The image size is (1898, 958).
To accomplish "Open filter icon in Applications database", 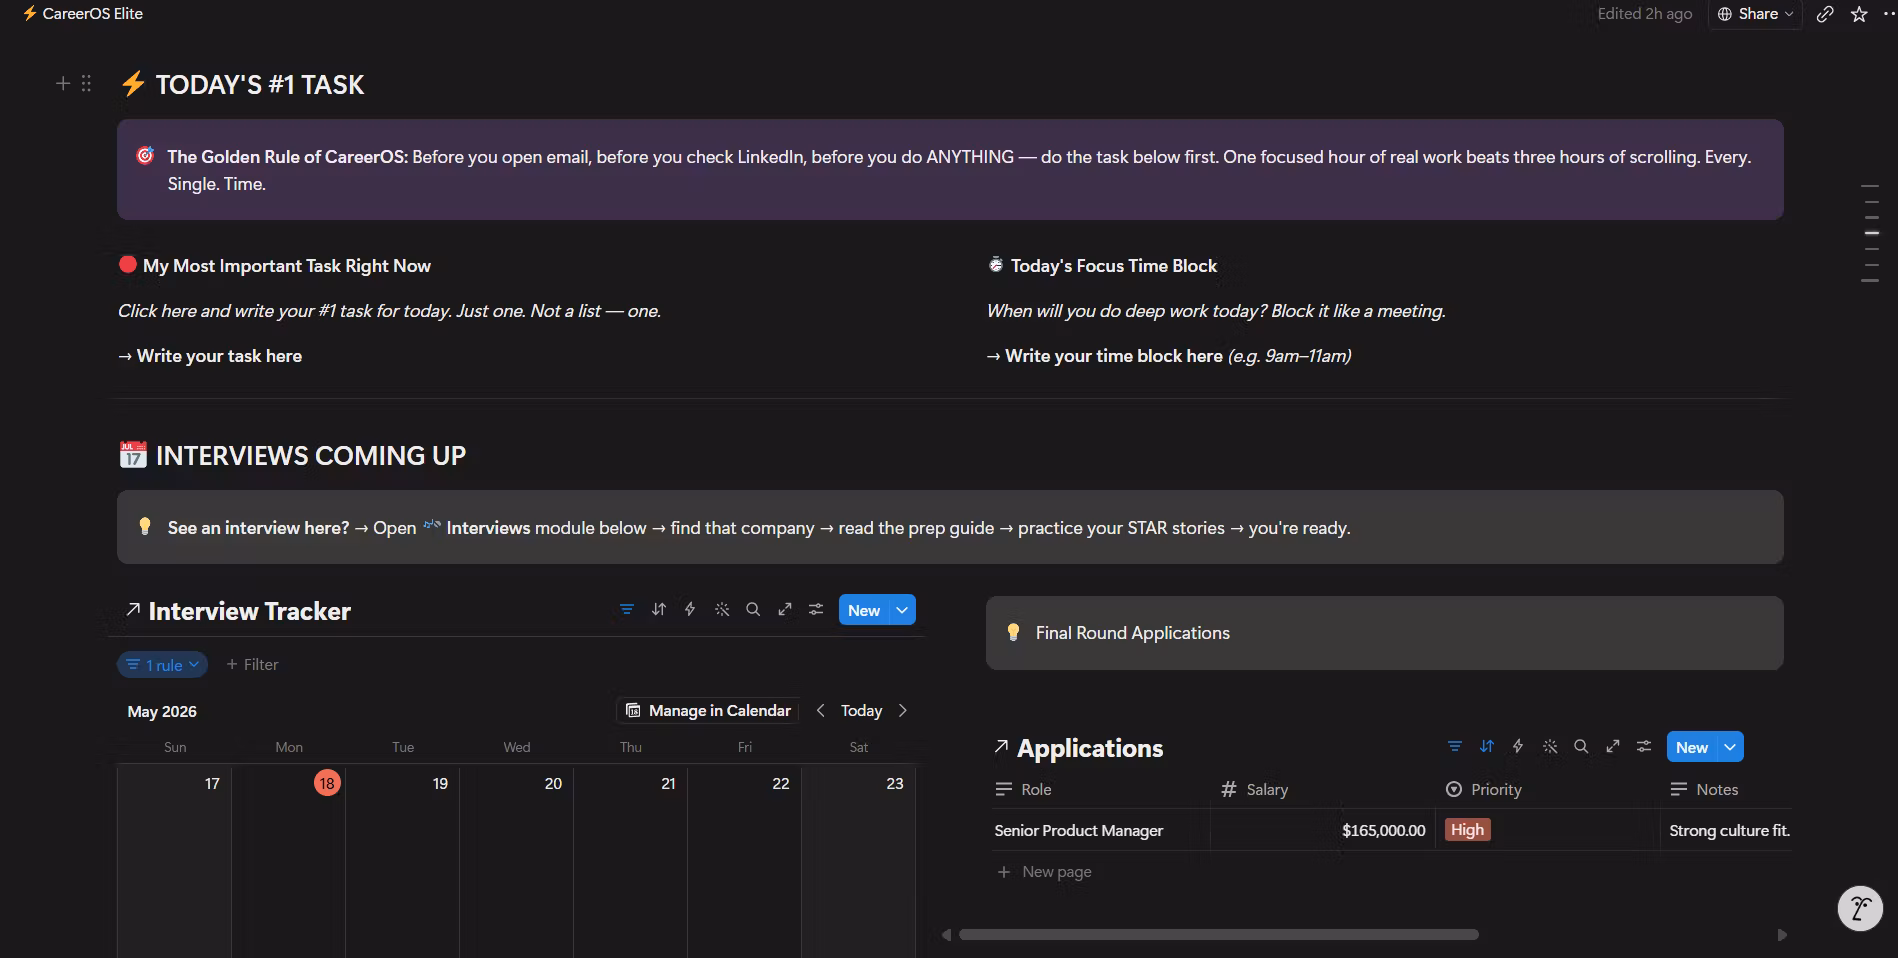I will tap(1455, 747).
